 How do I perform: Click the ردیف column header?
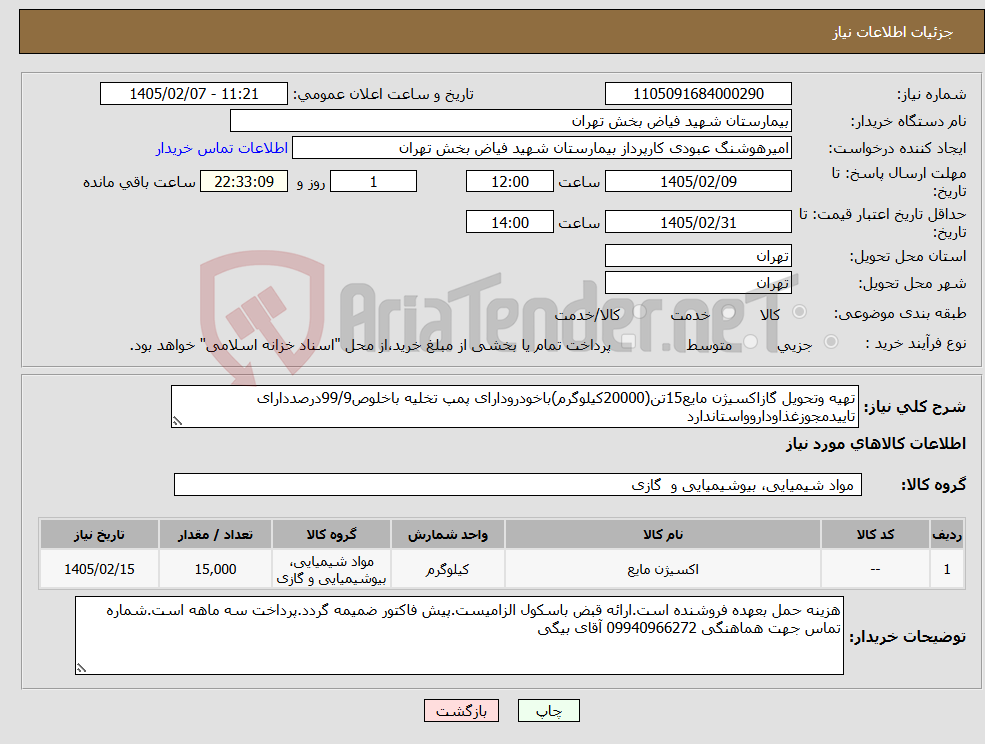point(947,534)
